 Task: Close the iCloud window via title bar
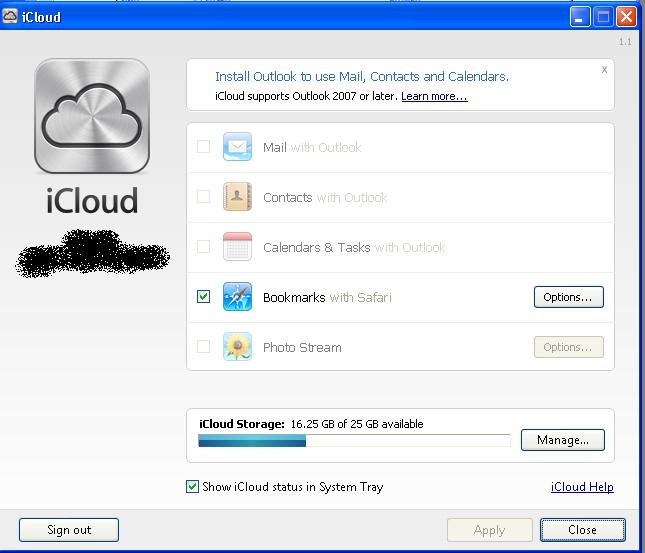(626, 17)
